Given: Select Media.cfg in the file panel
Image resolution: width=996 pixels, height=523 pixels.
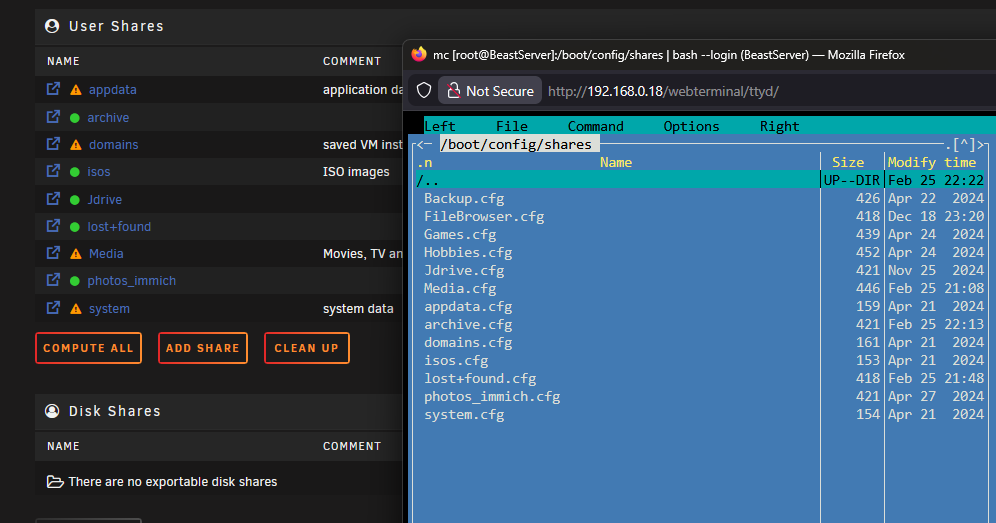Looking at the screenshot, I should [460, 289].
